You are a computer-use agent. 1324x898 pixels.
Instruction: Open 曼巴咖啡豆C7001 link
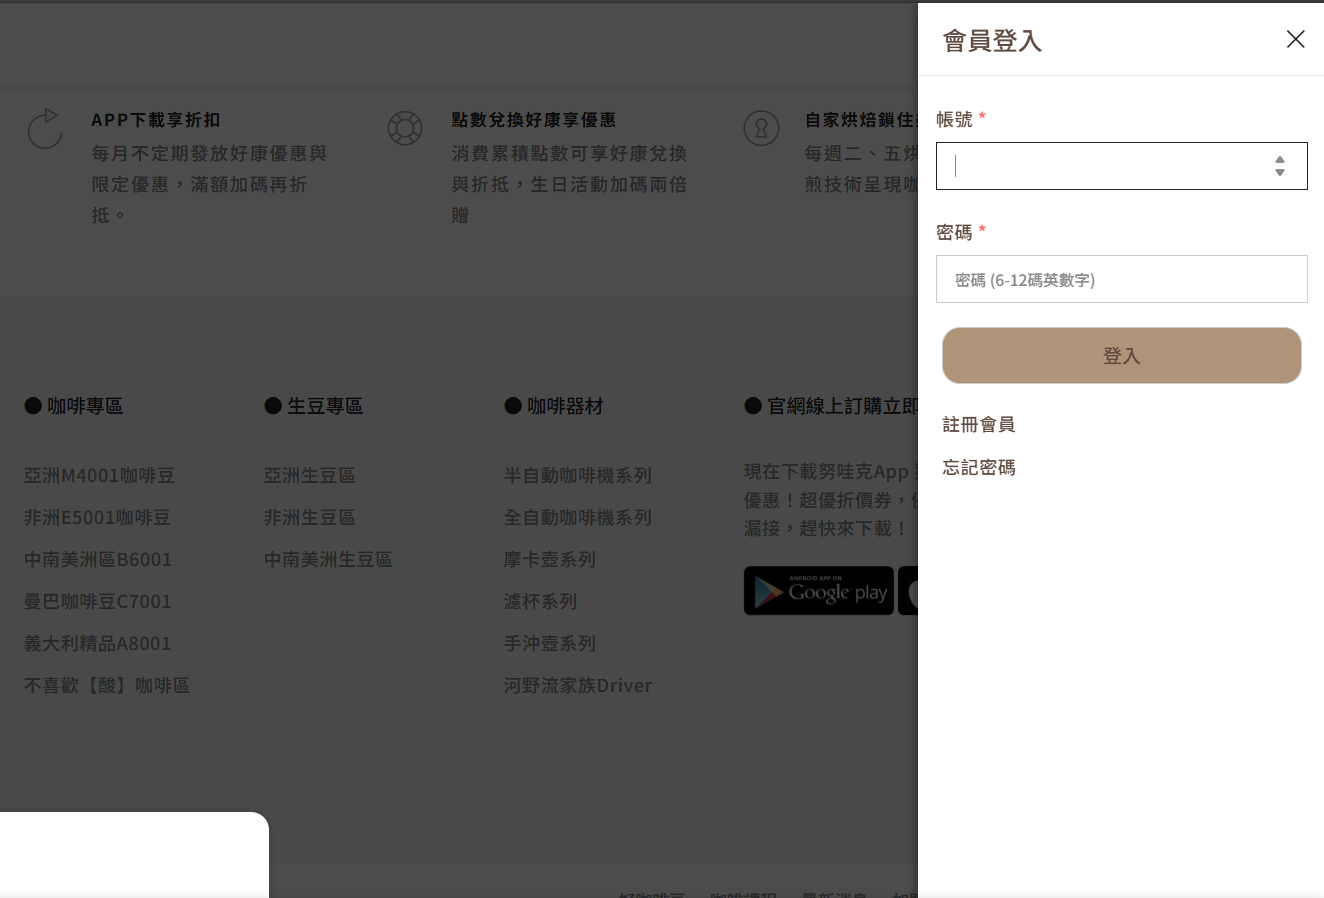point(98,601)
